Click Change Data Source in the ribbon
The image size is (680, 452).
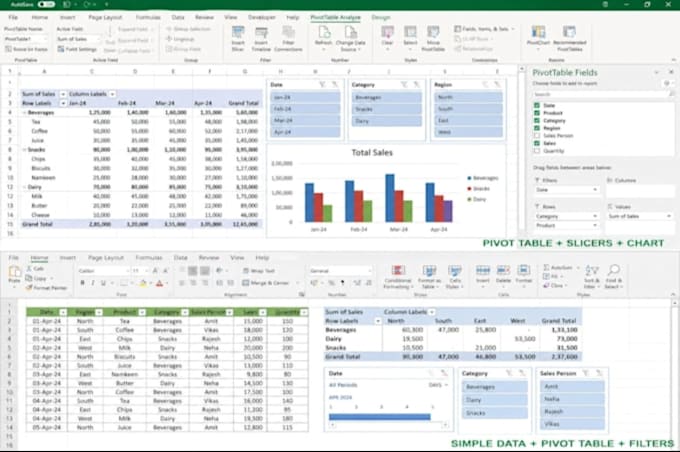350,38
